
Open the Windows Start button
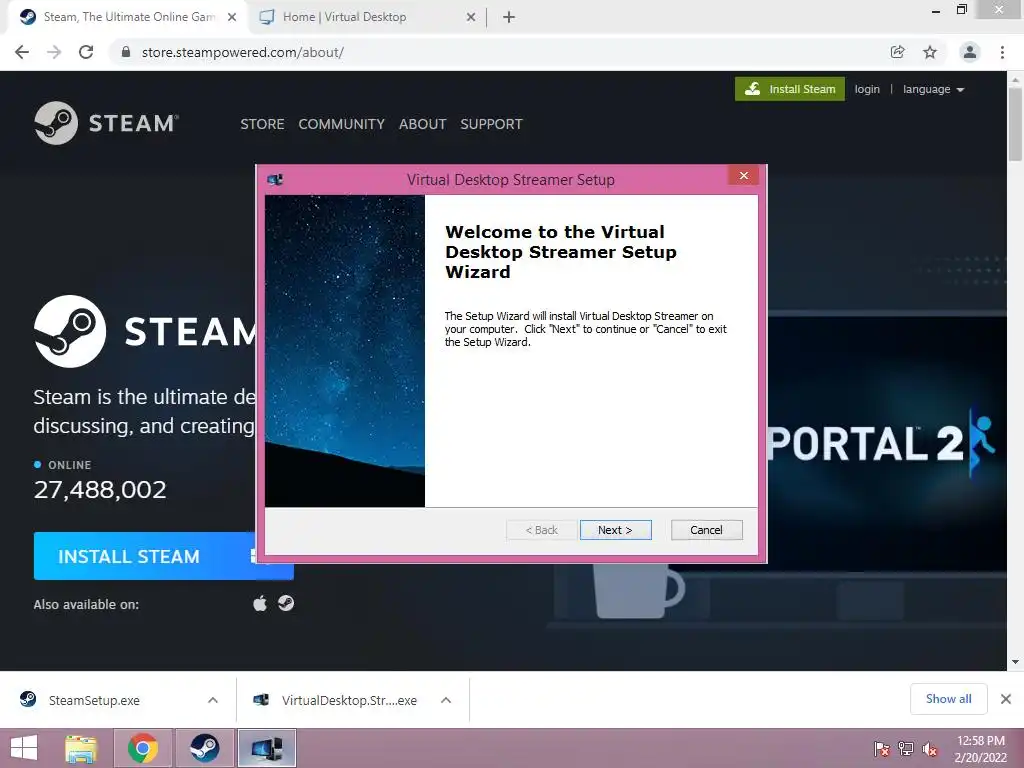pyautogui.click(x=24, y=748)
